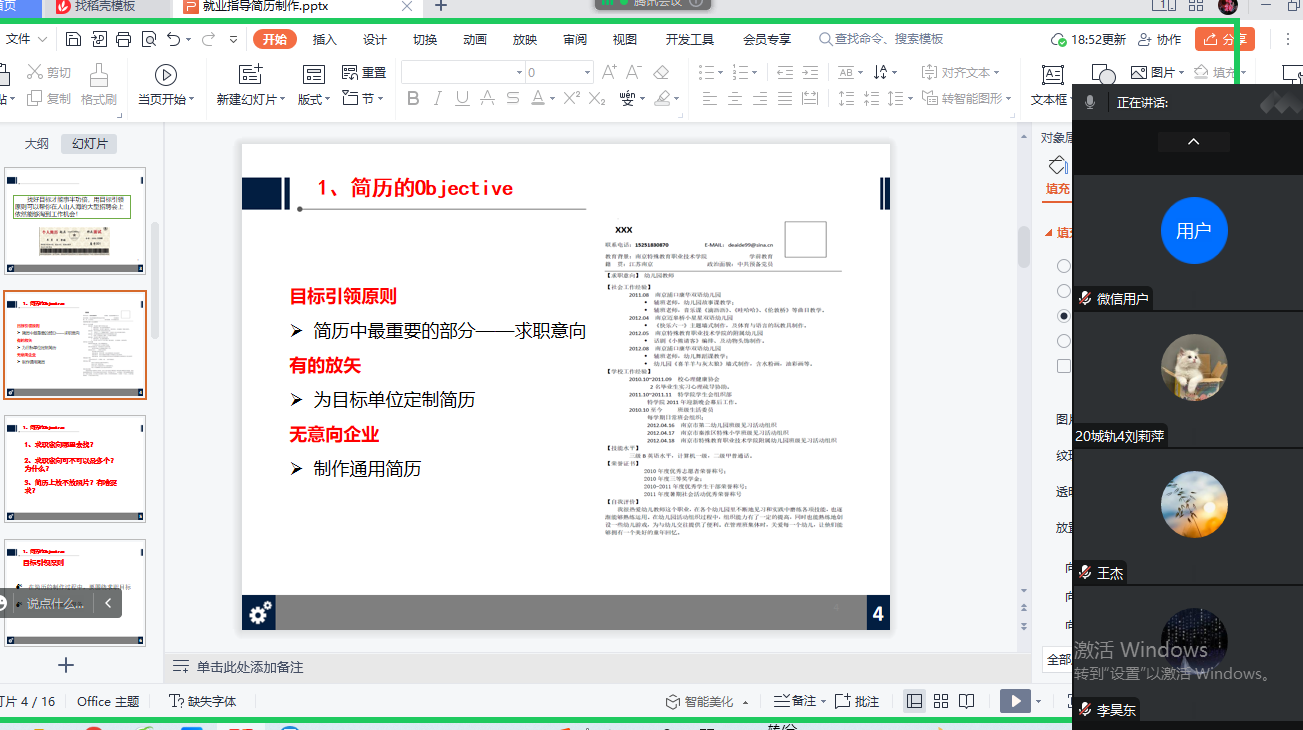This screenshot has width=1303, height=730.
Task: Click the New Slide (新建幻灯片) icon
Action: click(x=250, y=75)
